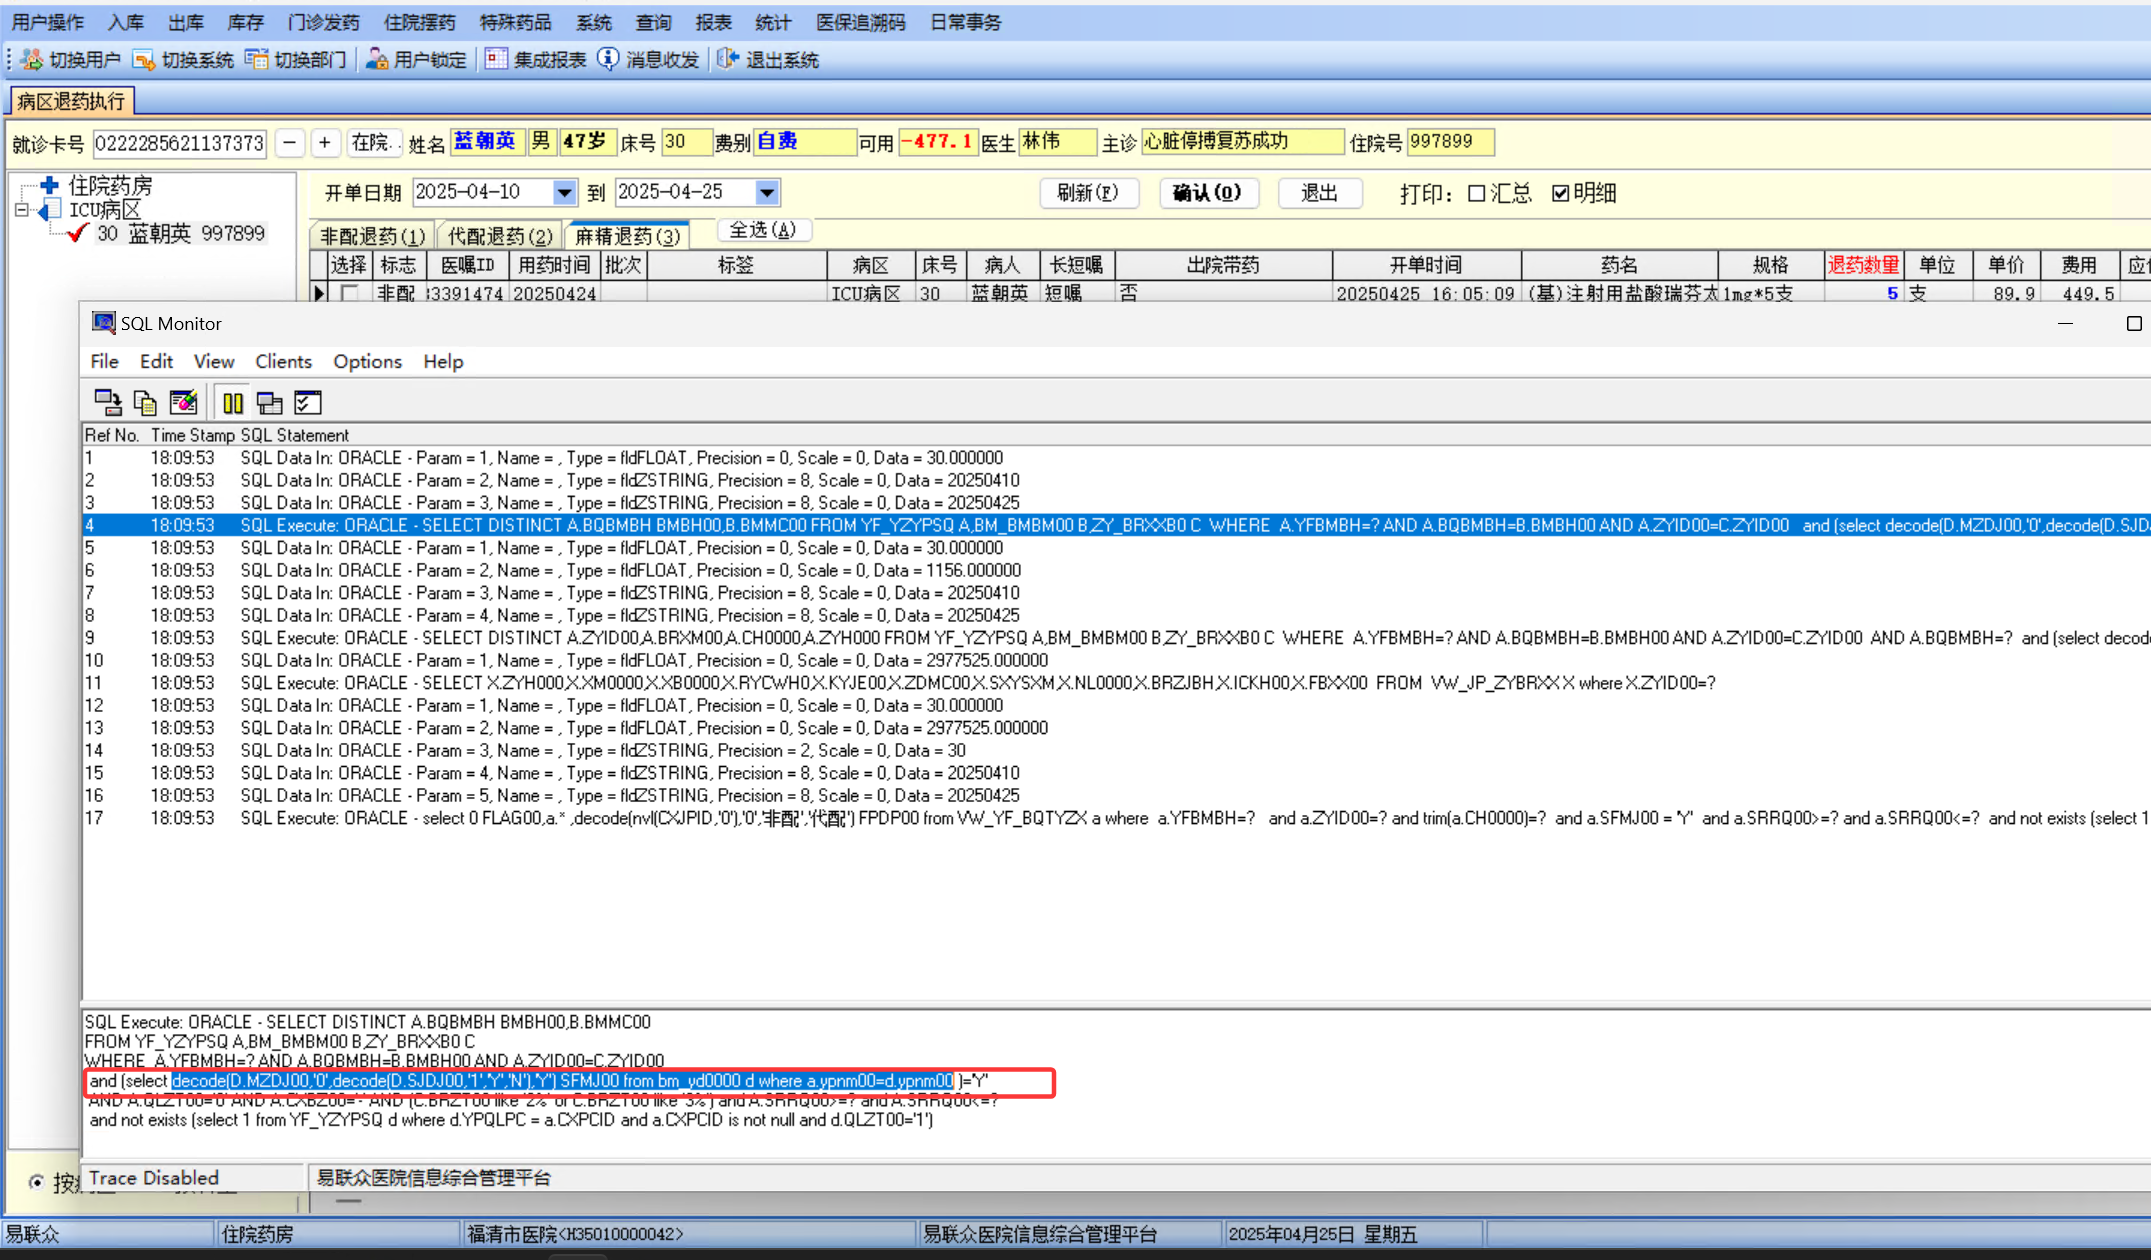The width and height of the screenshot is (2151, 1260).
Task: Uncheck the 明细 print checkbox
Action: (1561, 194)
